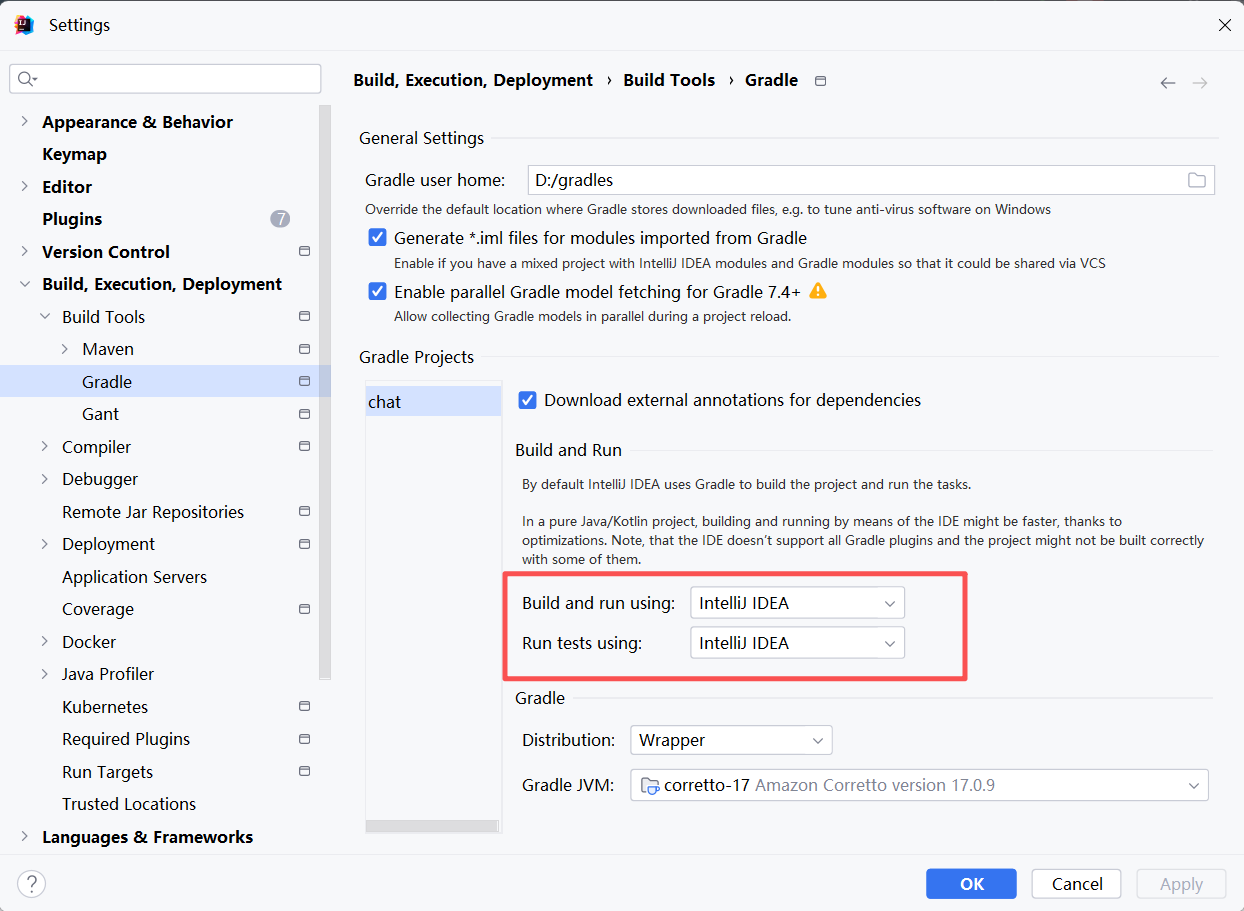Click the help question mark button
This screenshot has width=1244, height=911.
pos(32,884)
